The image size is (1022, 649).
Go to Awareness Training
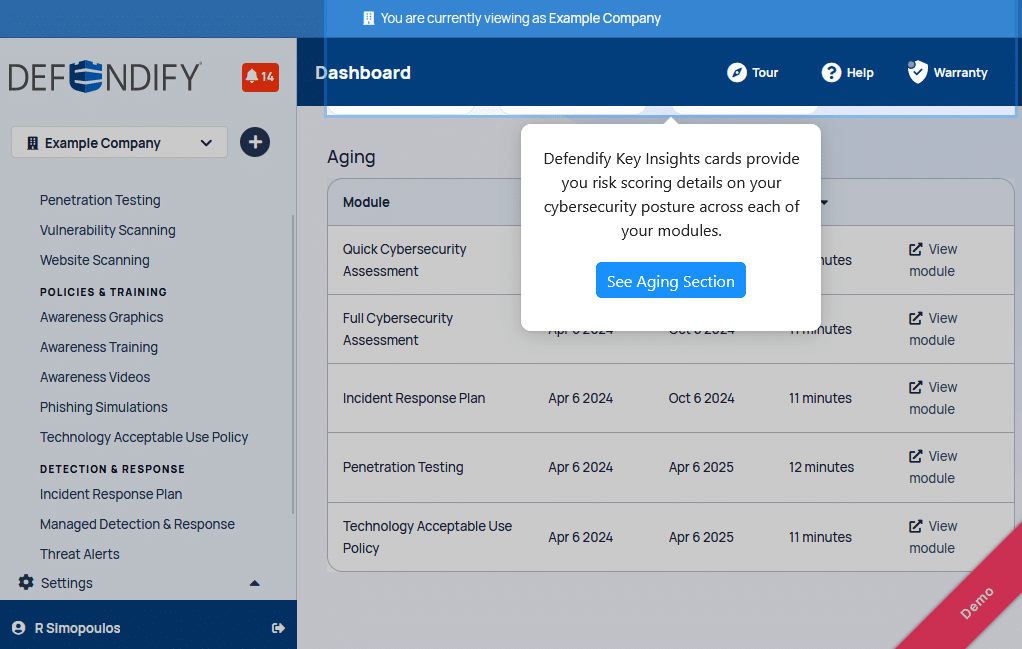coord(99,347)
